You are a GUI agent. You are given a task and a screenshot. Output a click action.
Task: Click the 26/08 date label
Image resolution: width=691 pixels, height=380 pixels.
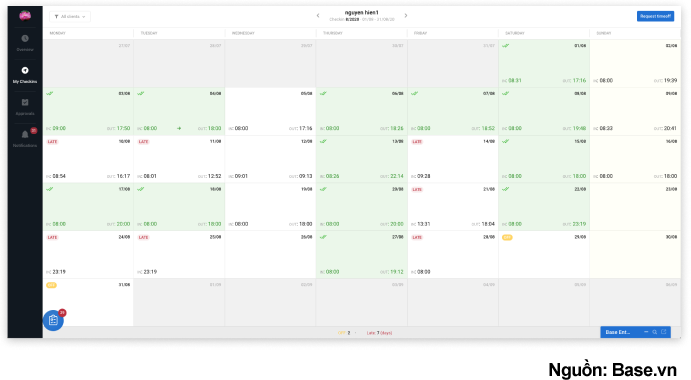coord(307,237)
